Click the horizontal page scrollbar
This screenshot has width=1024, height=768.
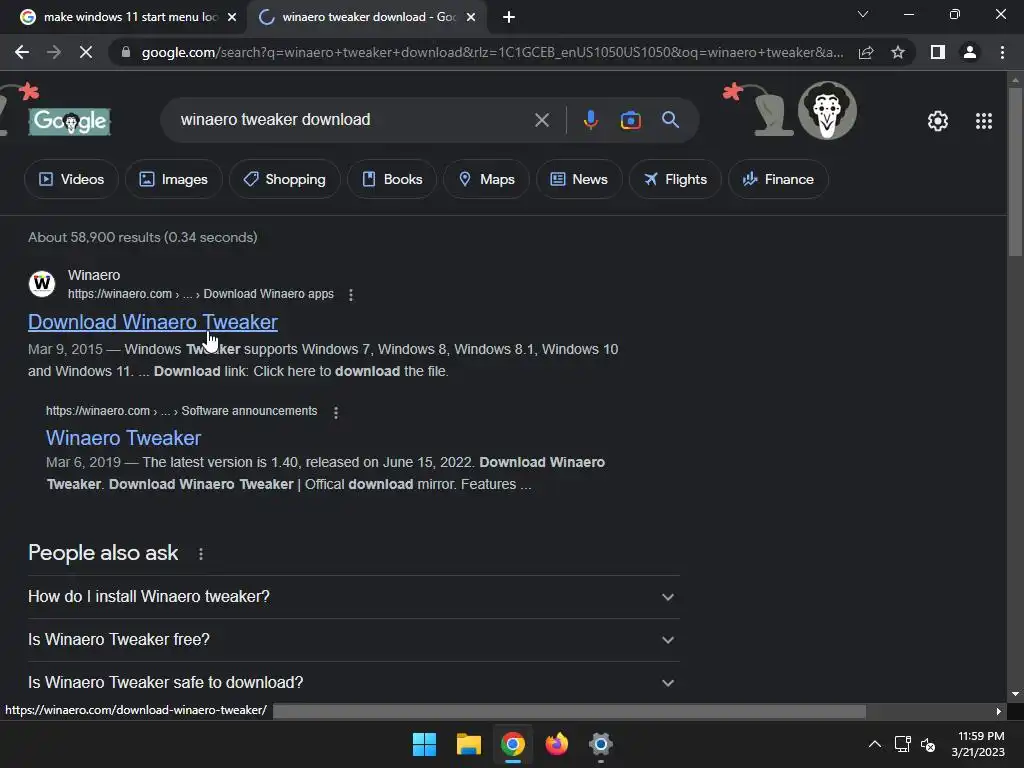tap(569, 711)
